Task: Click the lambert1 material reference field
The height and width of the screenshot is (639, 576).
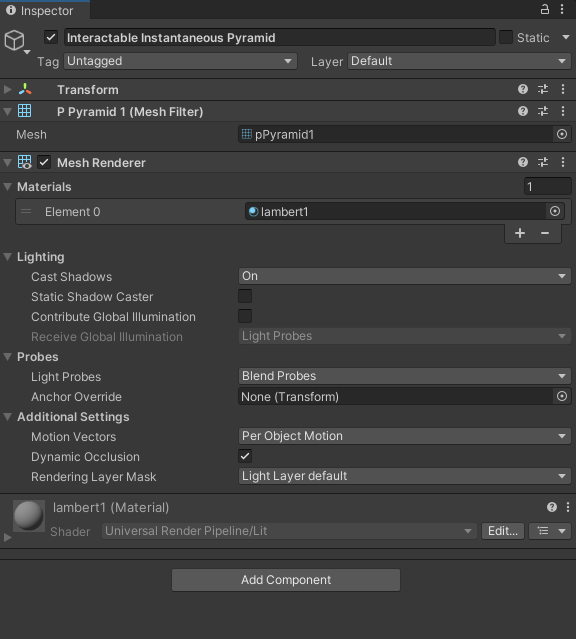Action: [x=395, y=211]
